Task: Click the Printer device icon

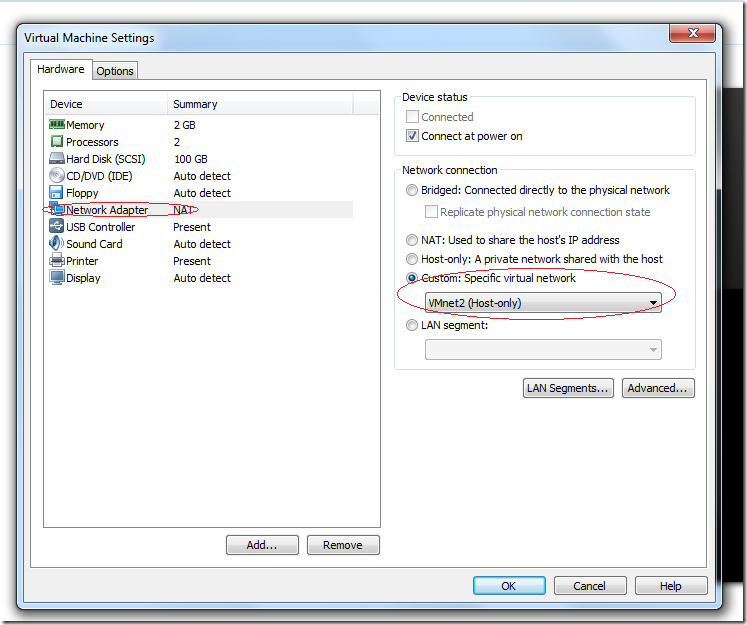Action: [57, 261]
